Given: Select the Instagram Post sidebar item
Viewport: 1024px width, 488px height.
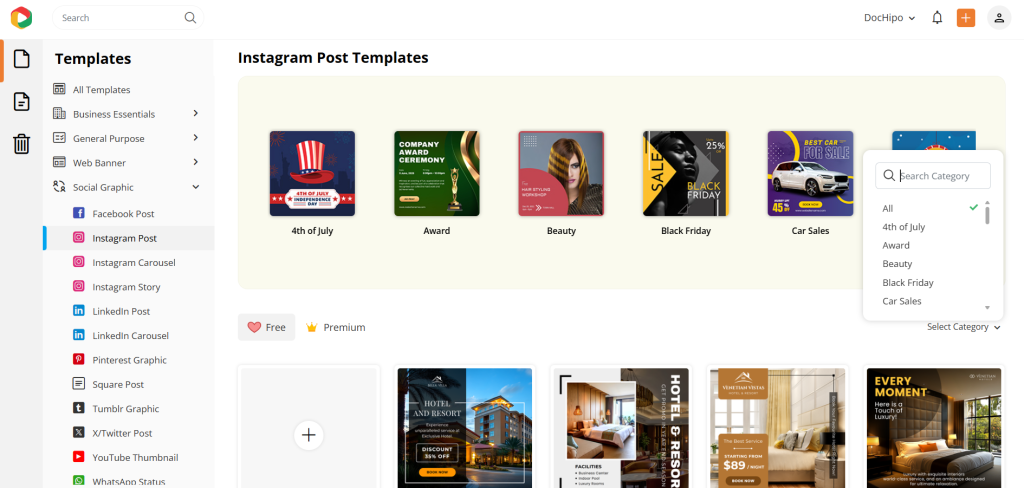Looking at the screenshot, I should coord(129,238).
